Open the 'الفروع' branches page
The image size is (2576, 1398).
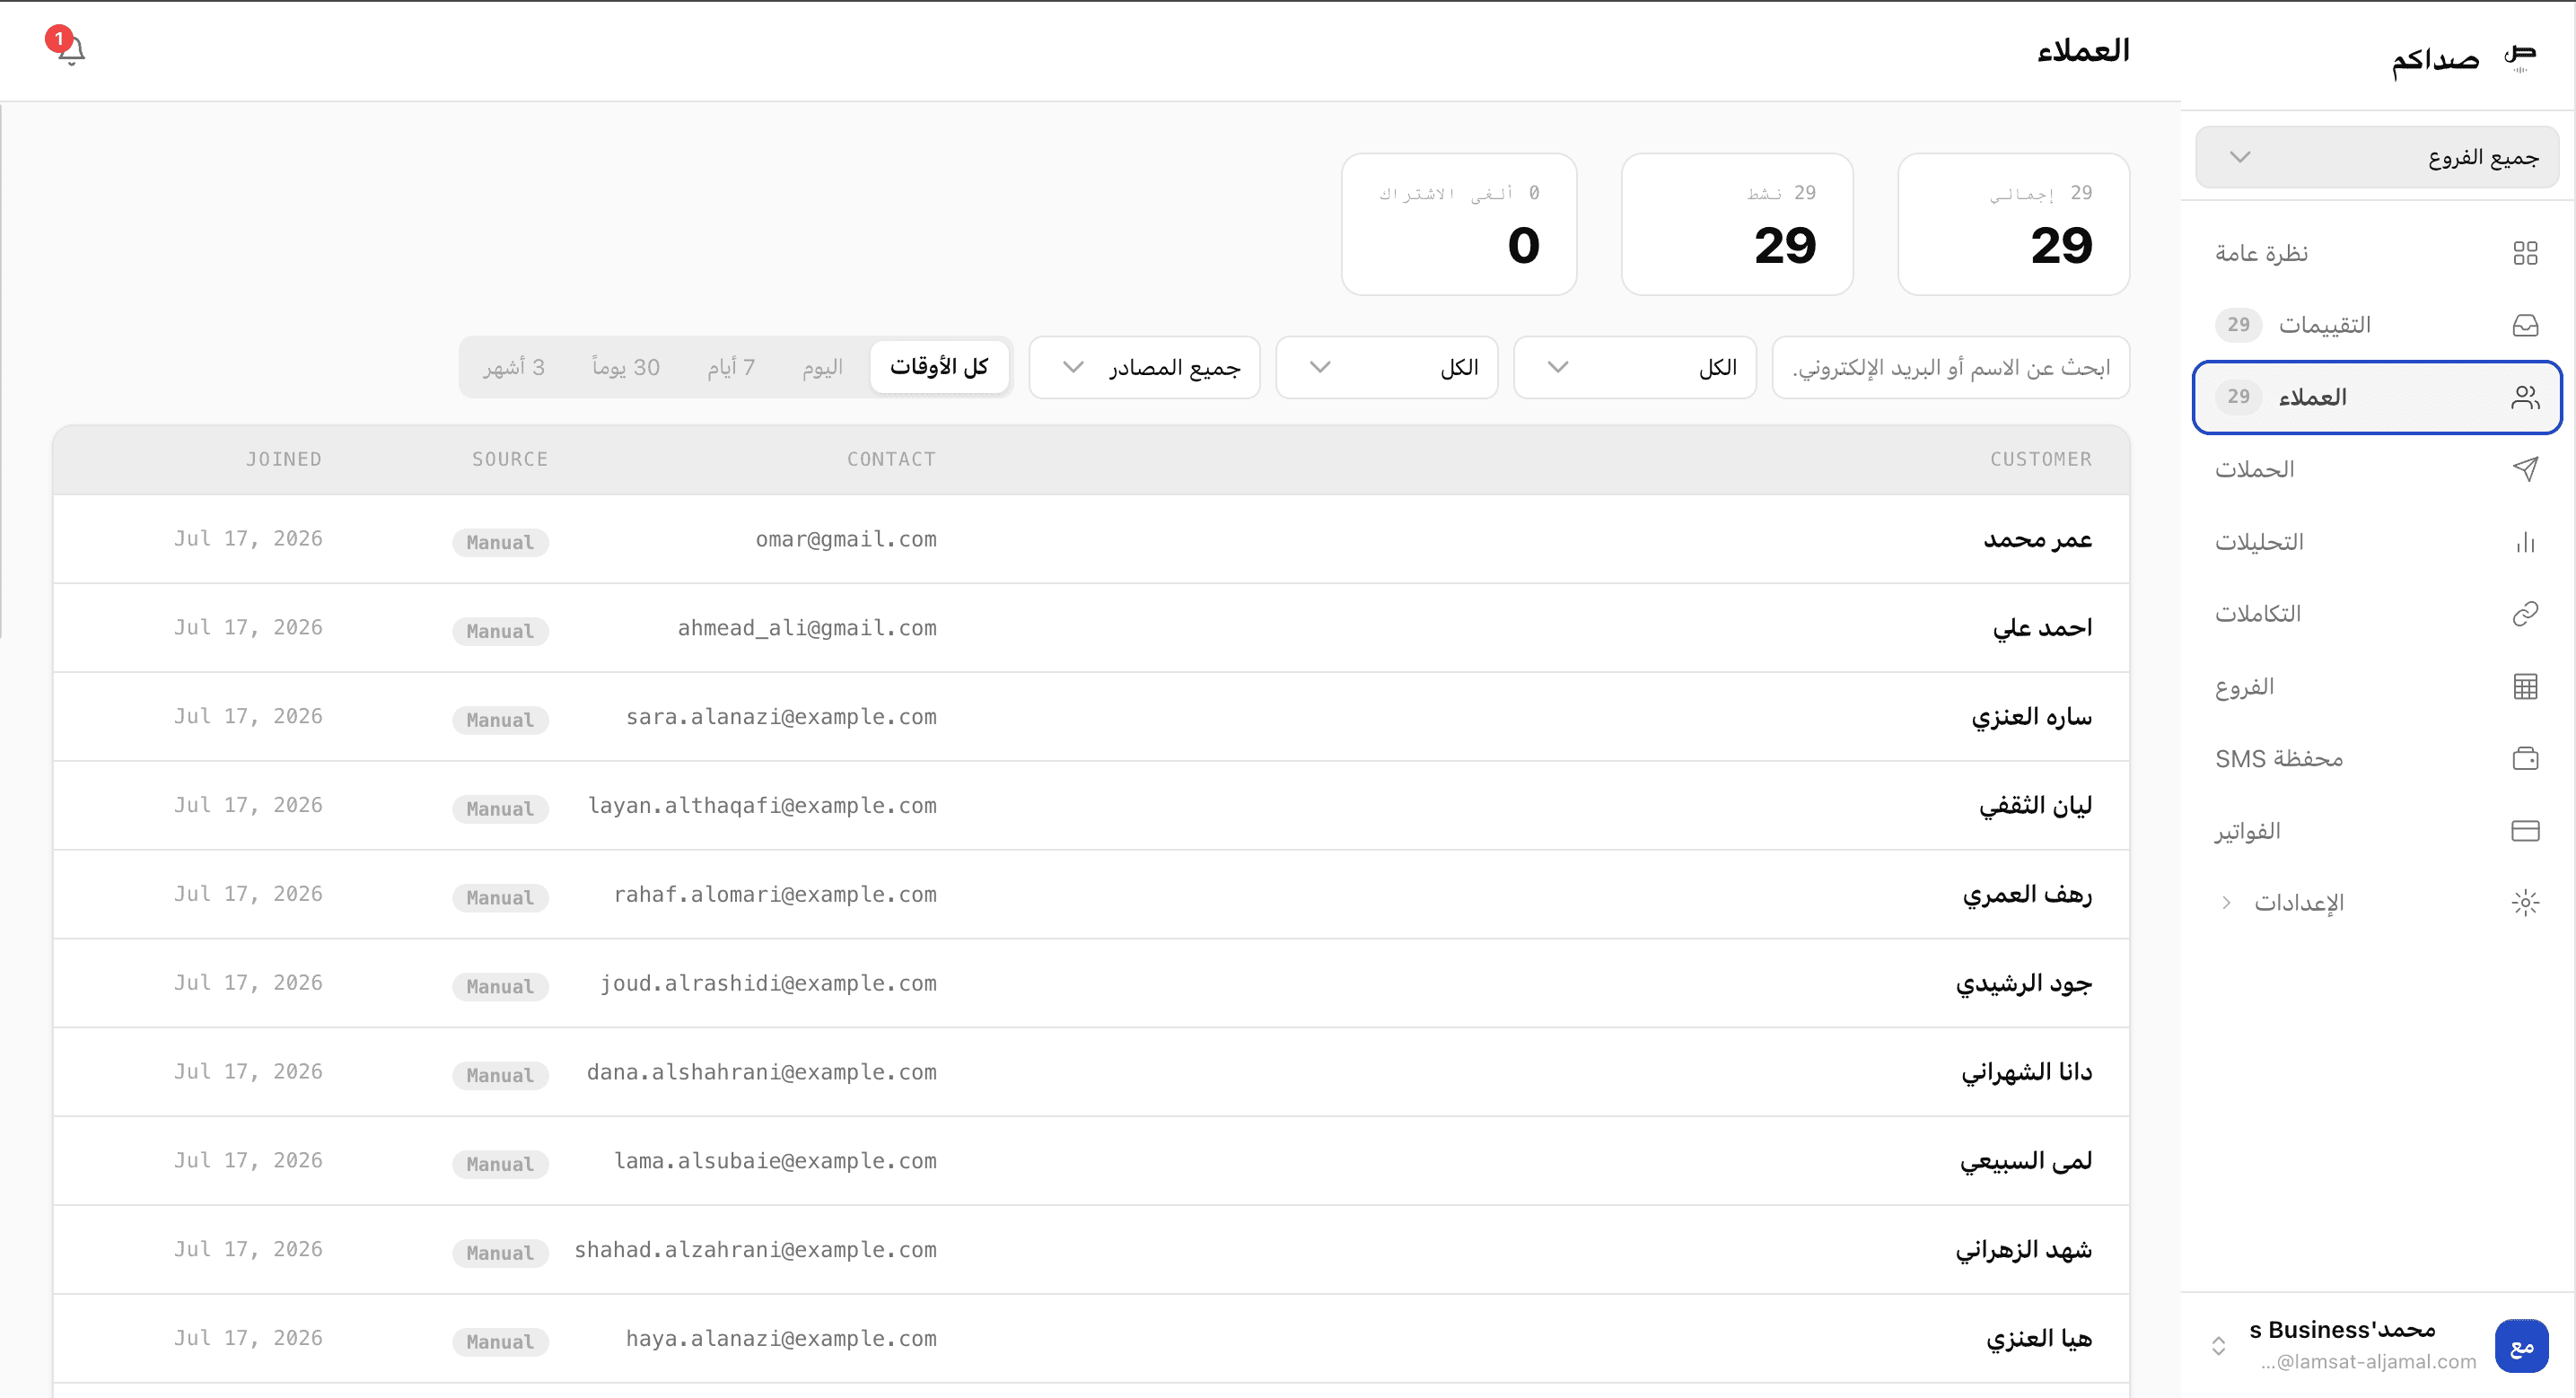click(x=2376, y=686)
